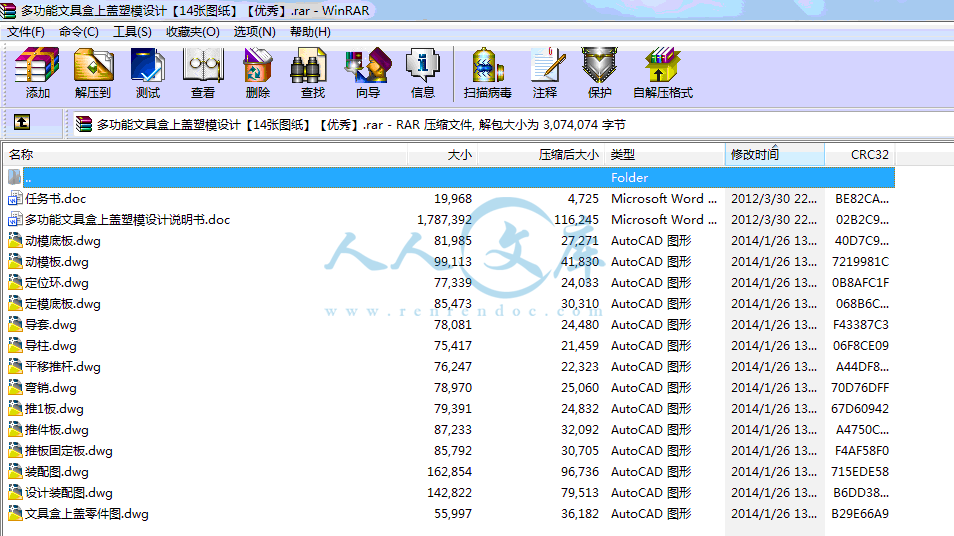The image size is (954, 536).
Task: Click the AutoCAD icon beside 导柱.dwg
Action: [15, 346]
